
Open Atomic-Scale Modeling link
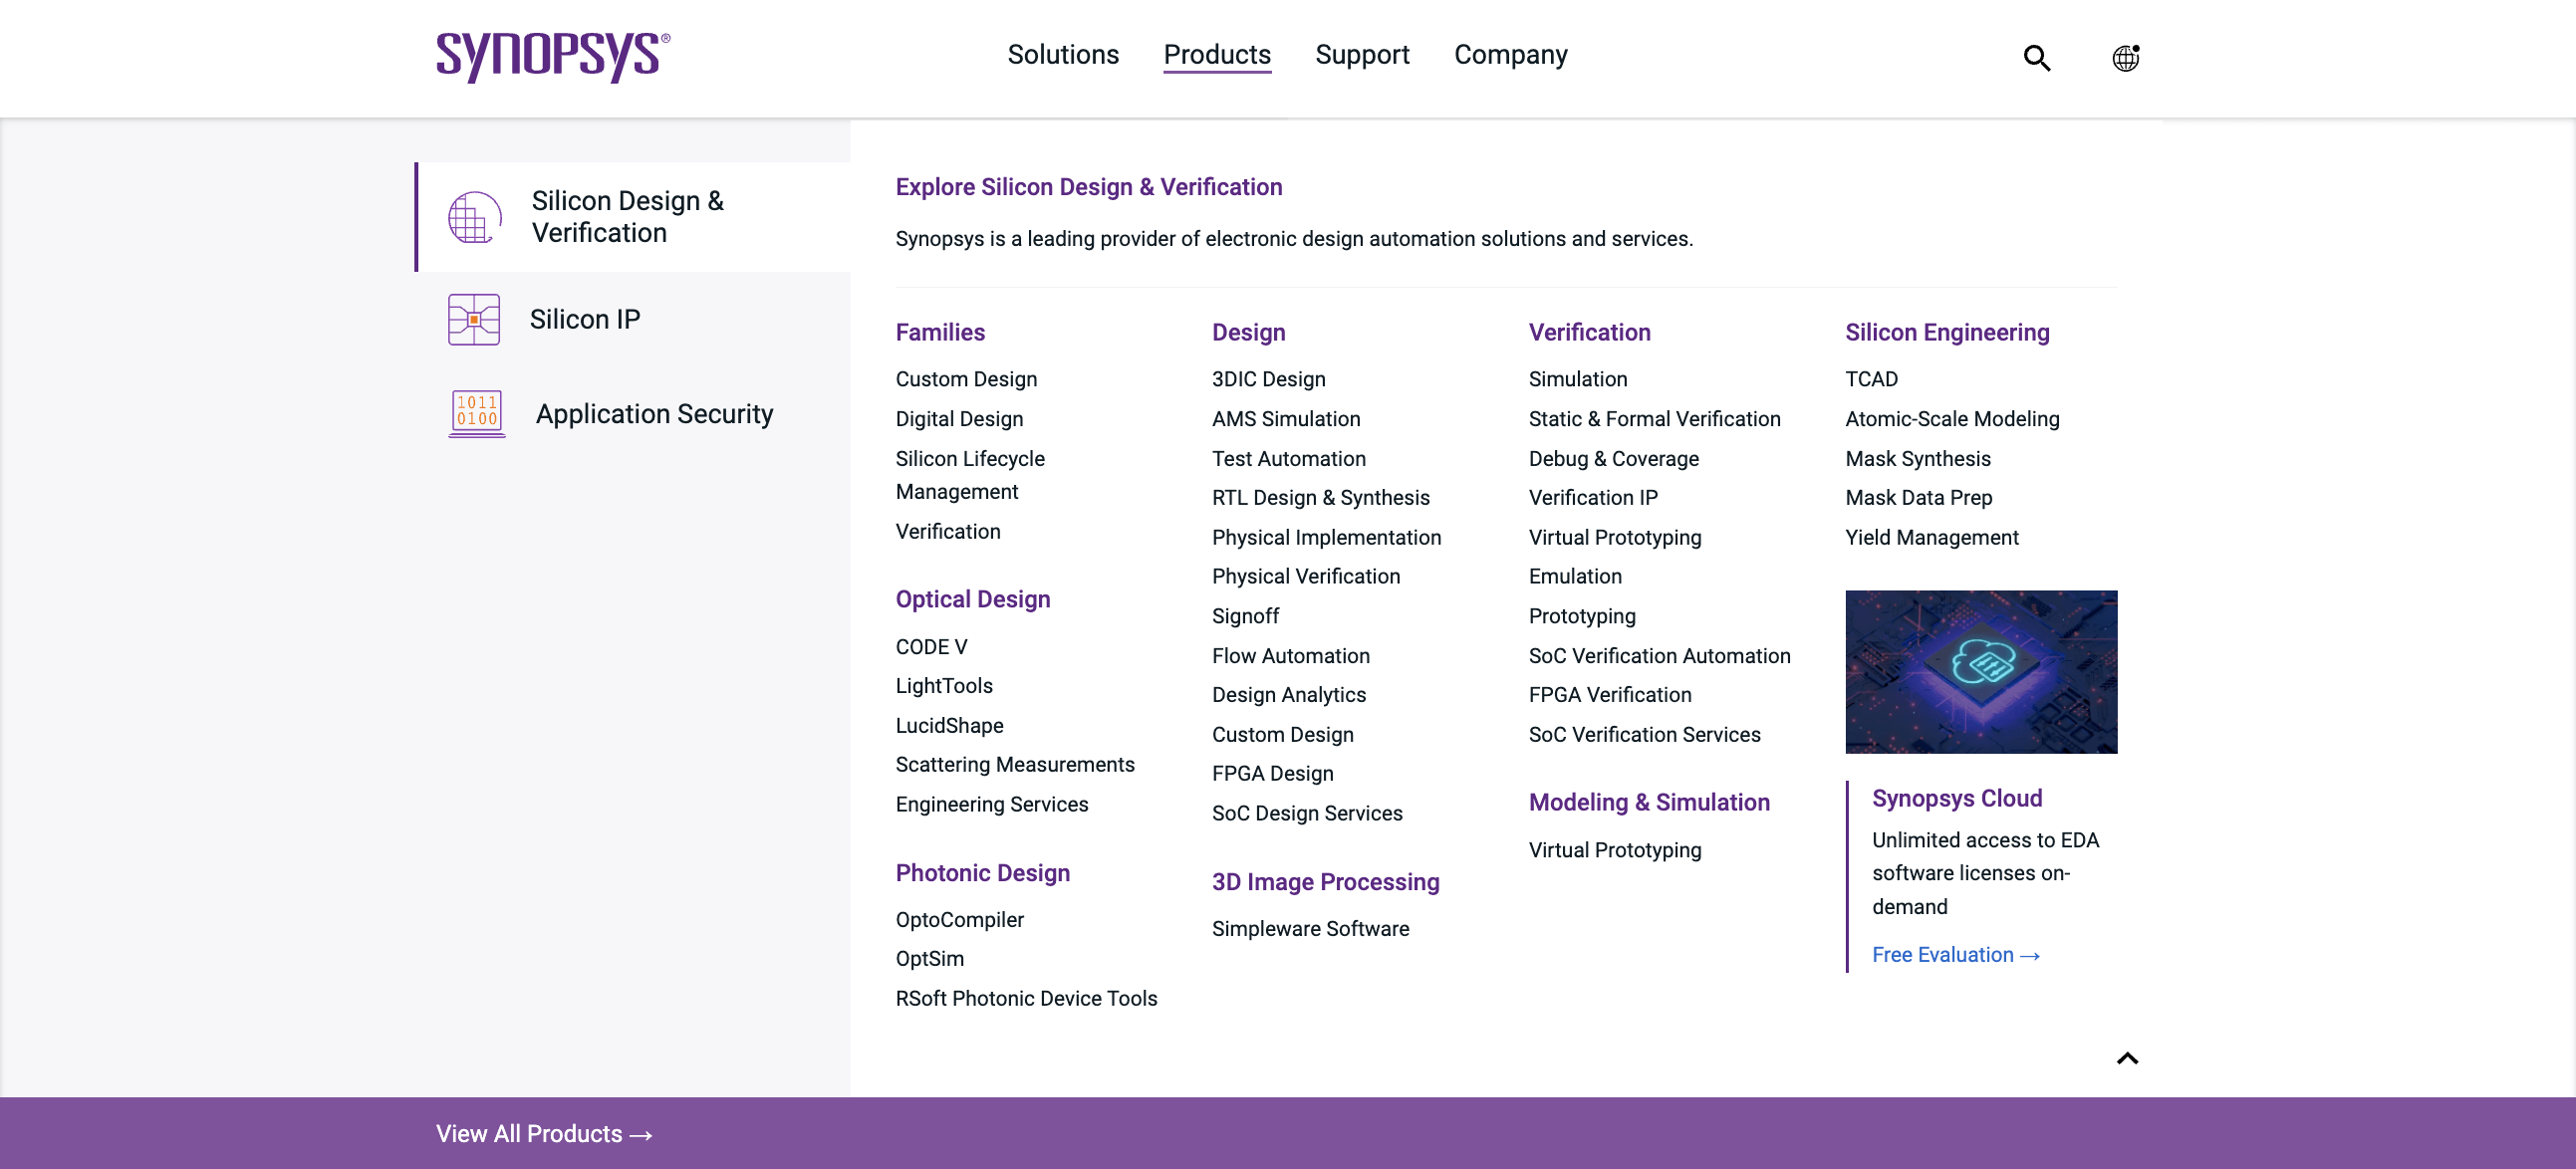point(1952,419)
